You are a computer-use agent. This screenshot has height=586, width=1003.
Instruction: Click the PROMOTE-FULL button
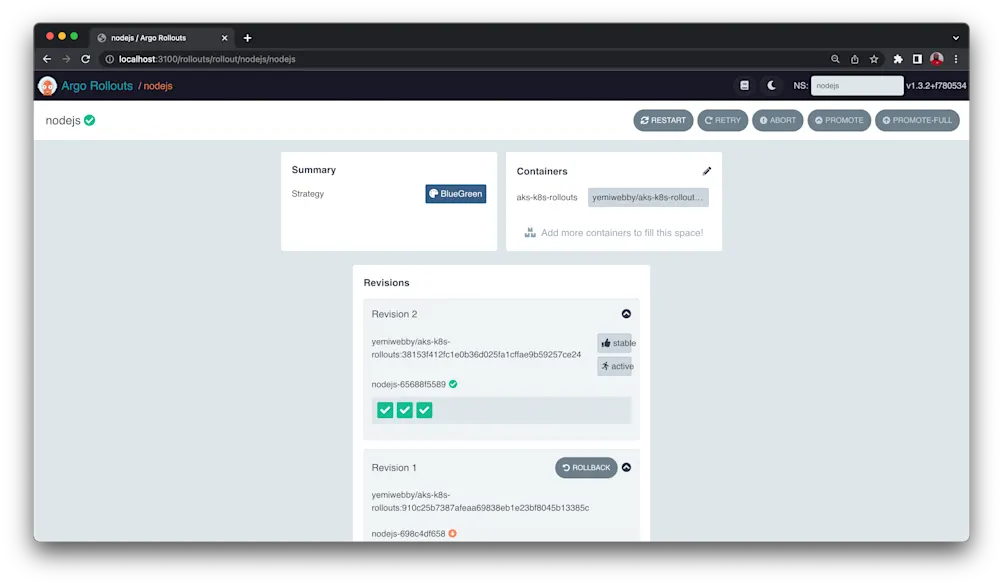point(917,120)
